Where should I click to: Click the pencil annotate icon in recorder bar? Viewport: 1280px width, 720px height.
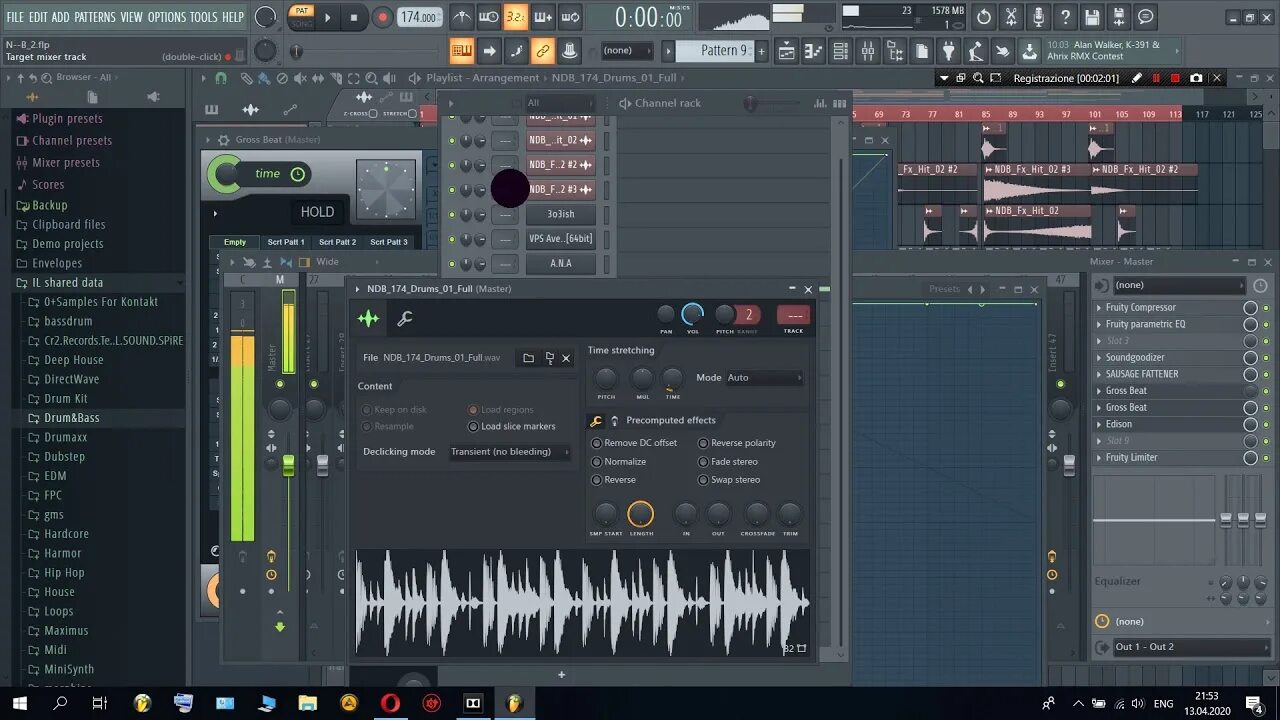pos(1137,78)
